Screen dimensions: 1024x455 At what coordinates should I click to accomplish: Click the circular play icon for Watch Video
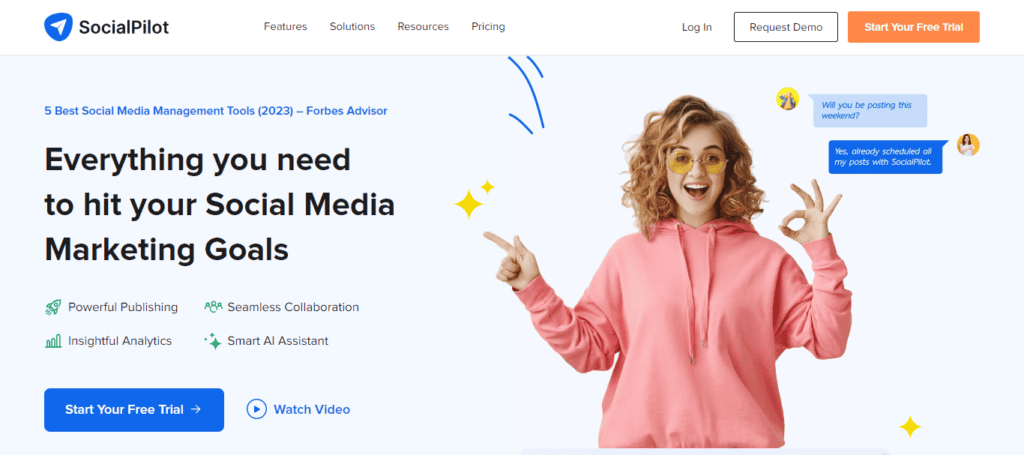257,409
